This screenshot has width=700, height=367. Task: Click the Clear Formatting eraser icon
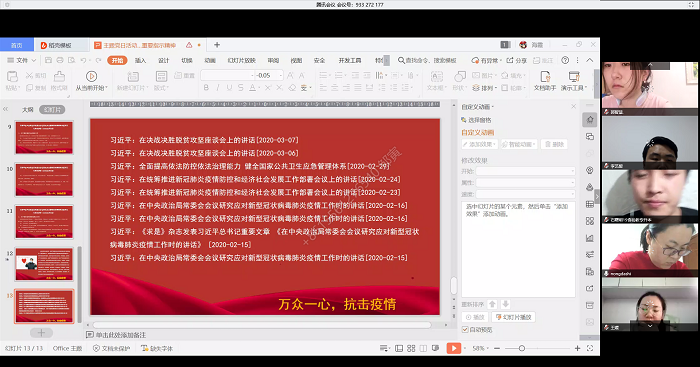point(292,88)
